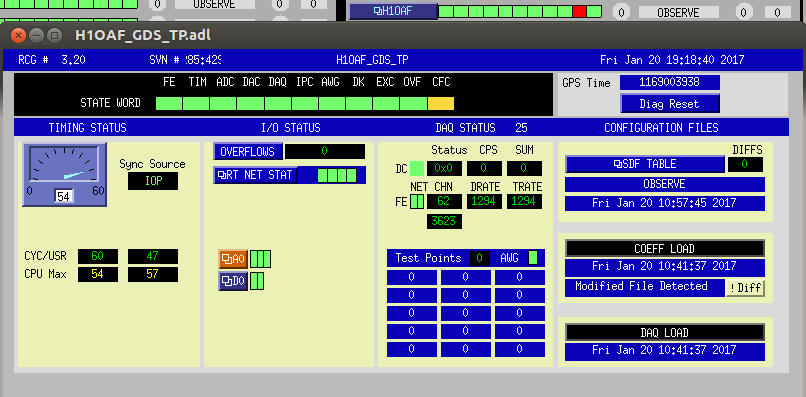The height and width of the screenshot is (397, 806).
Task: Minimize the H1OAF_GDS_TP.adl window
Action: (x=36, y=35)
